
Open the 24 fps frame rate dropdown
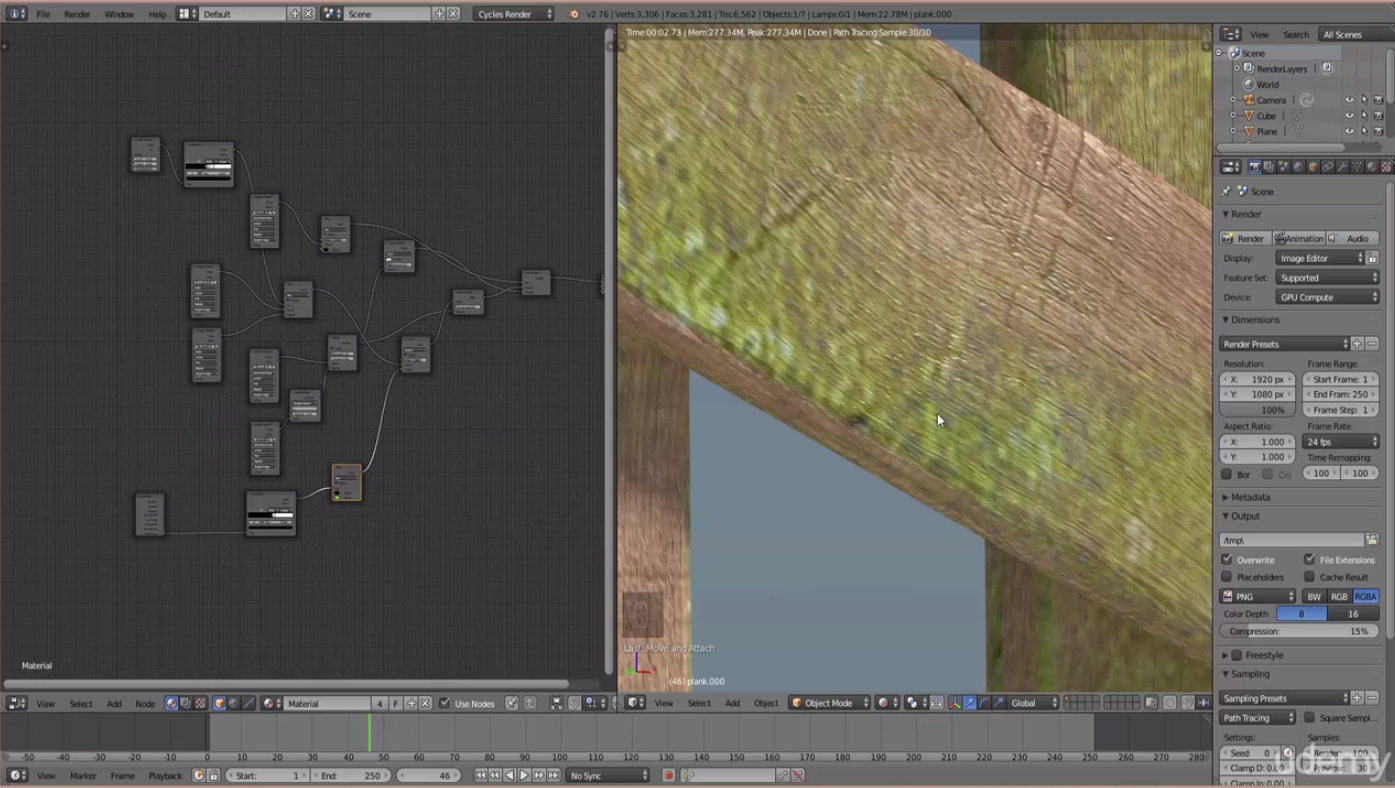1342,442
